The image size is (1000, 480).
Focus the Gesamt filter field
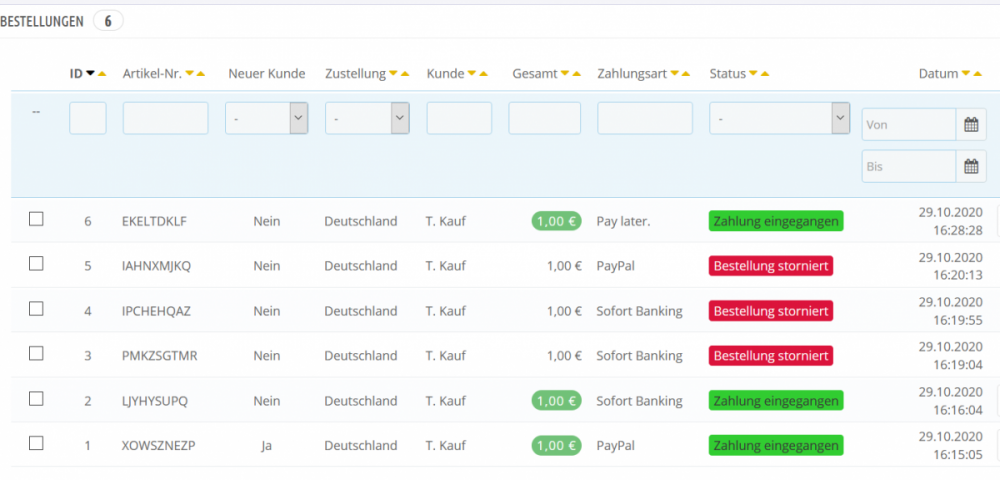(x=545, y=119)
